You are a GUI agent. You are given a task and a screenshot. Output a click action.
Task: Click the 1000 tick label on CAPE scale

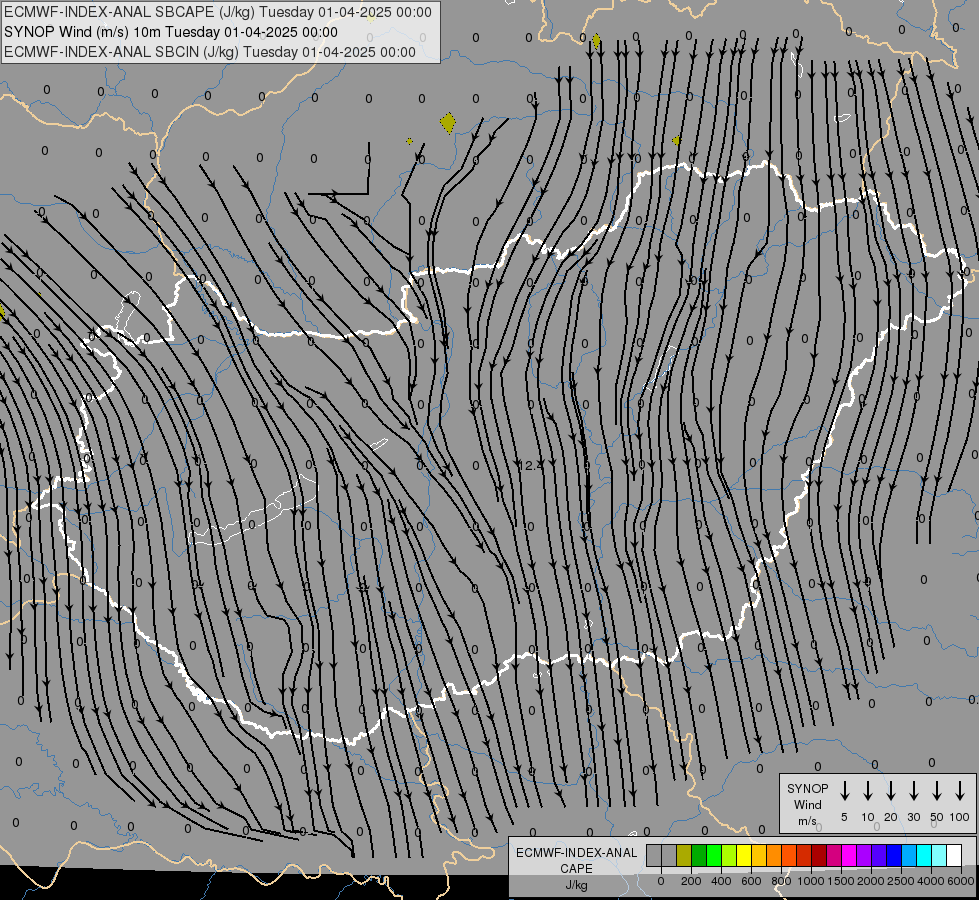[810, 881]
